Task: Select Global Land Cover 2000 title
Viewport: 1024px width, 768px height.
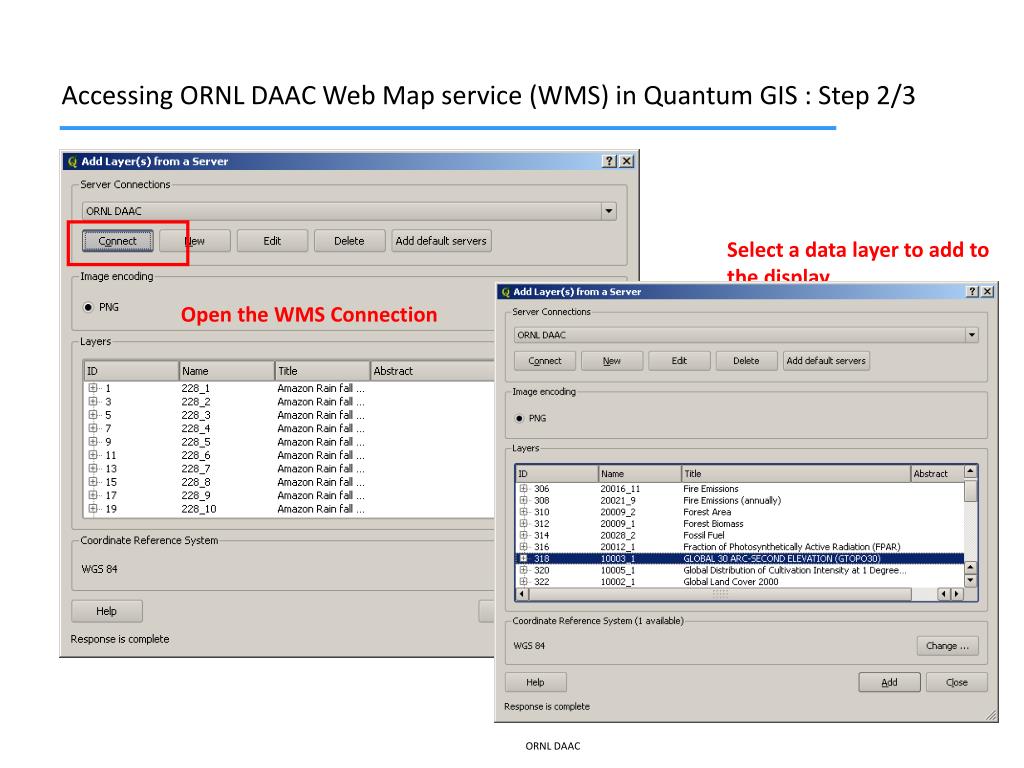Action: (731, 581)
